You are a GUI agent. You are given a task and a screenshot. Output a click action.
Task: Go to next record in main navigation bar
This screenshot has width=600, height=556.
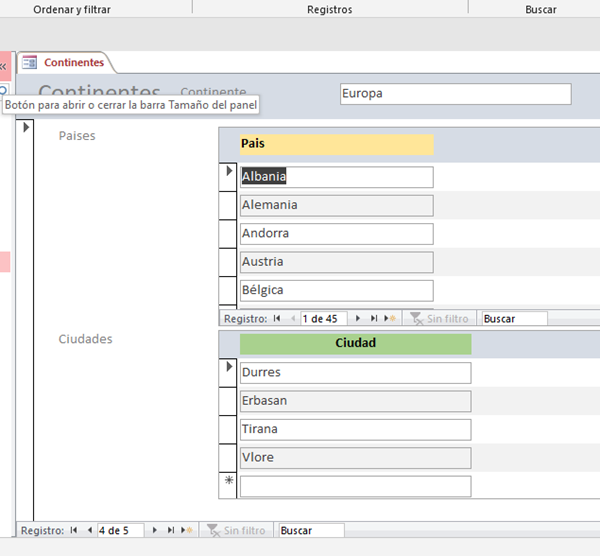pos(154,530)
